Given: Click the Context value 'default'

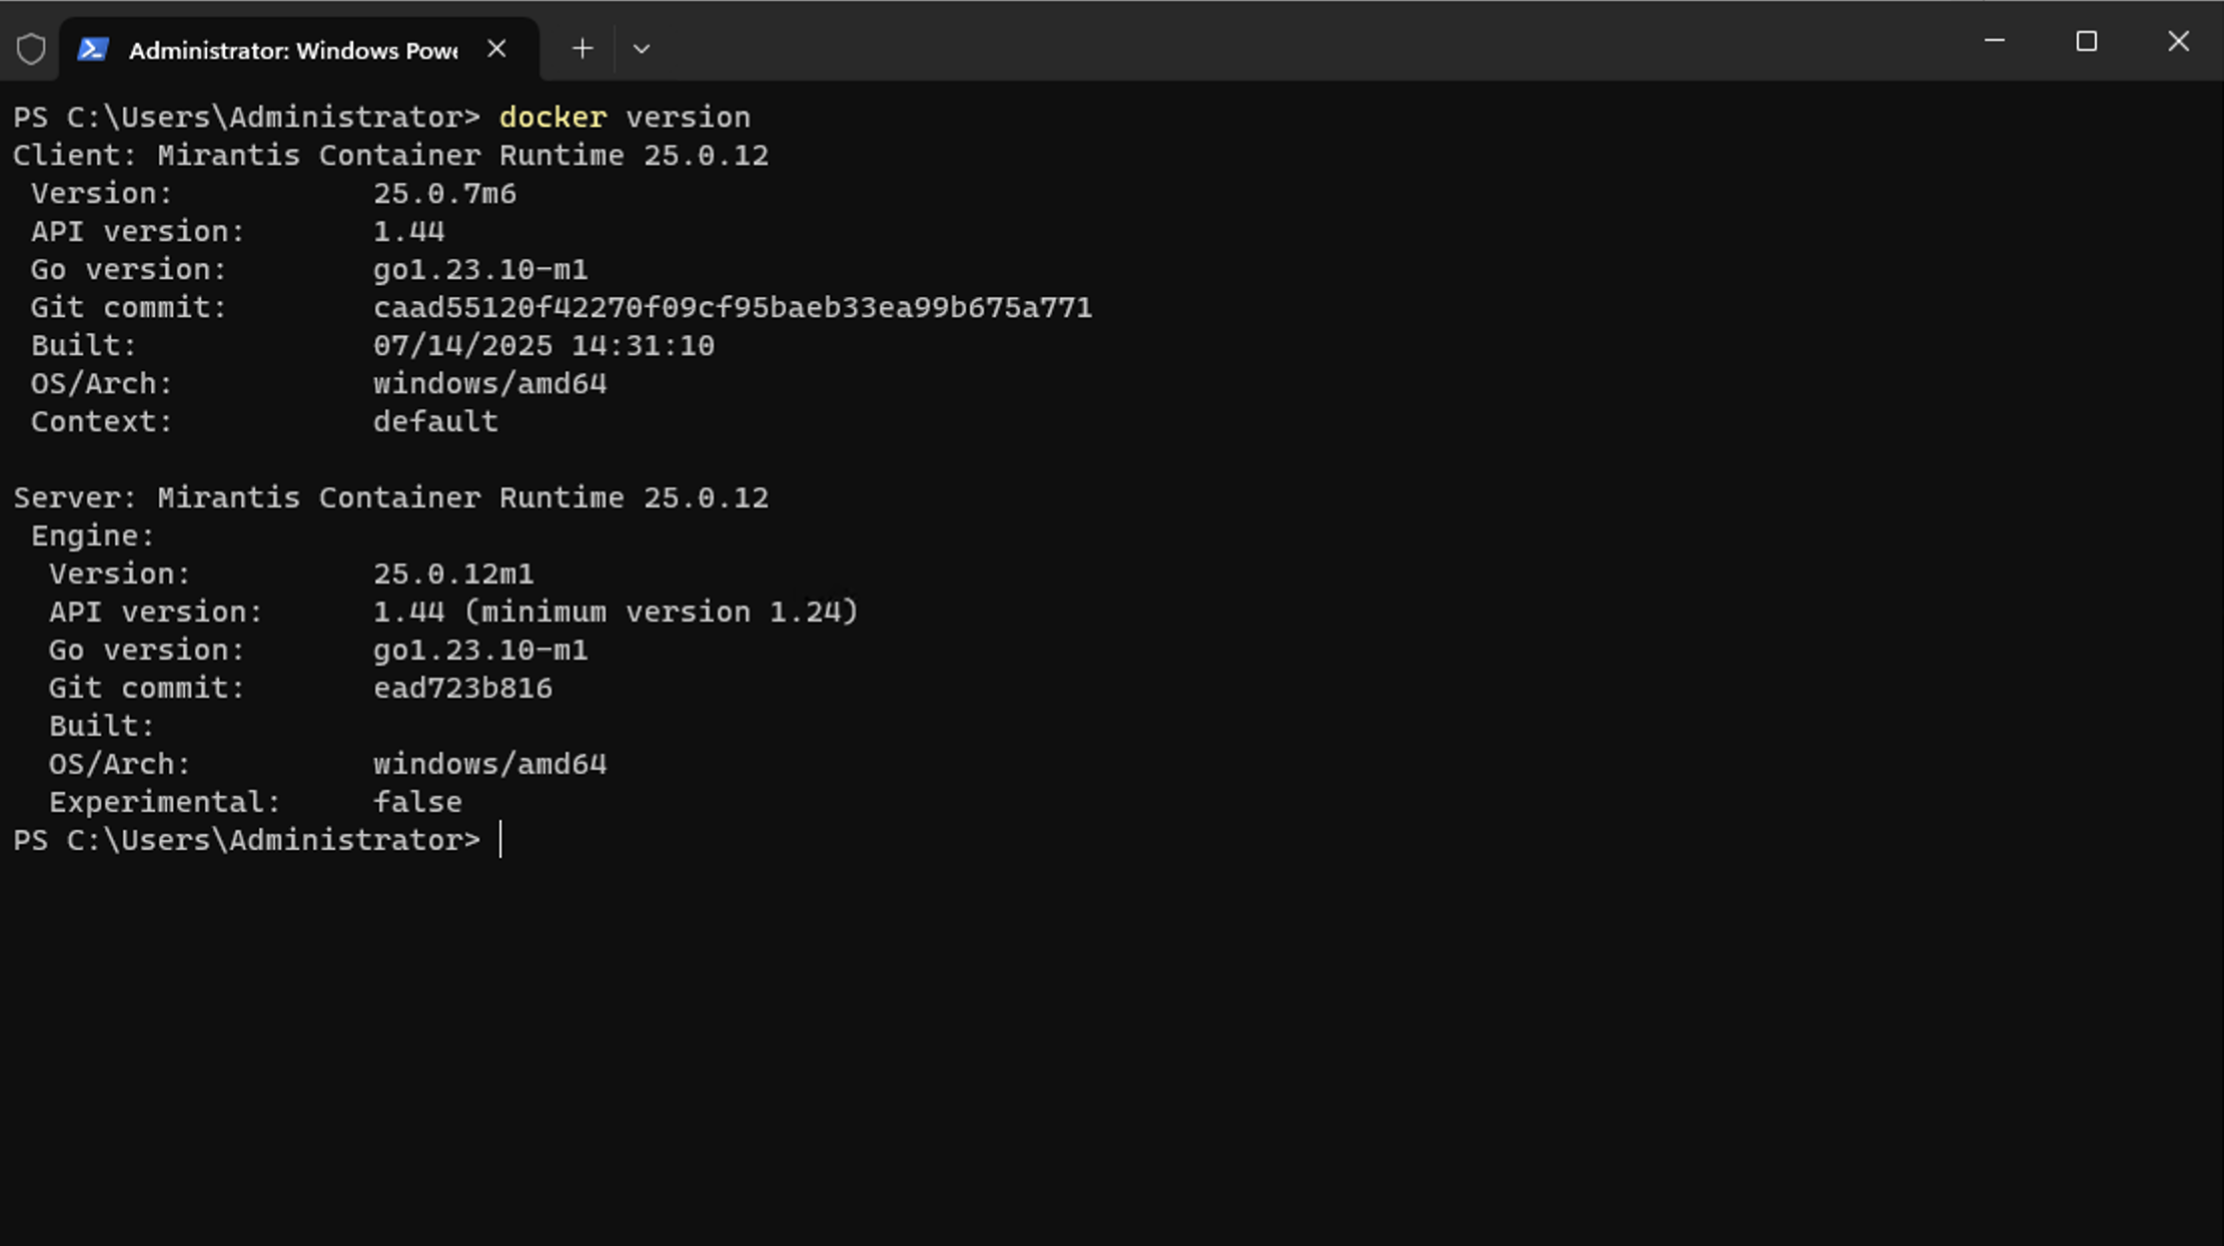Looking at the screenshot, I should [x=436, y=421].
